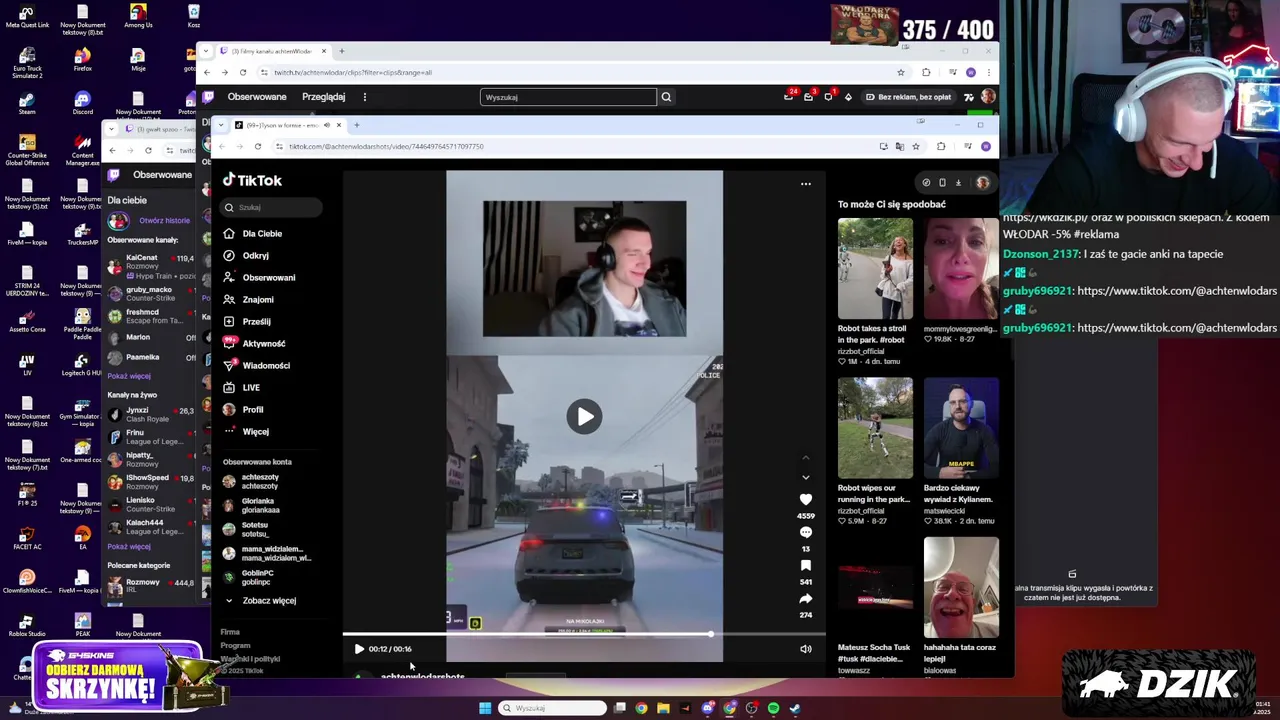Click the small play icon beside 00:12 / 00:16
This screenshot has height=720, width=1280.
coord(359,649)
